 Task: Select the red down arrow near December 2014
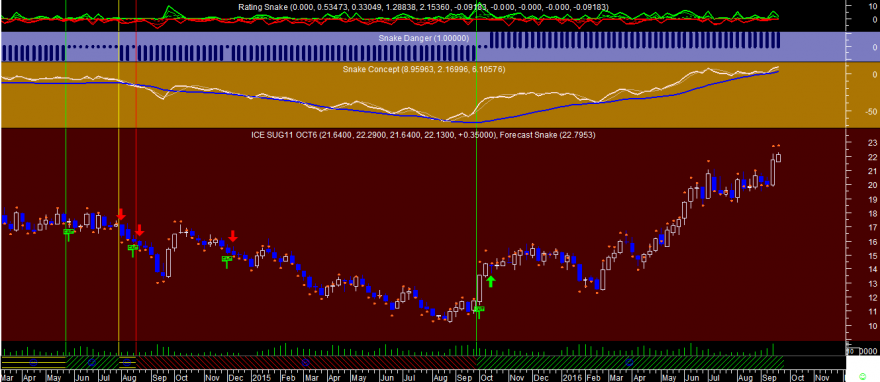point(232,236)
